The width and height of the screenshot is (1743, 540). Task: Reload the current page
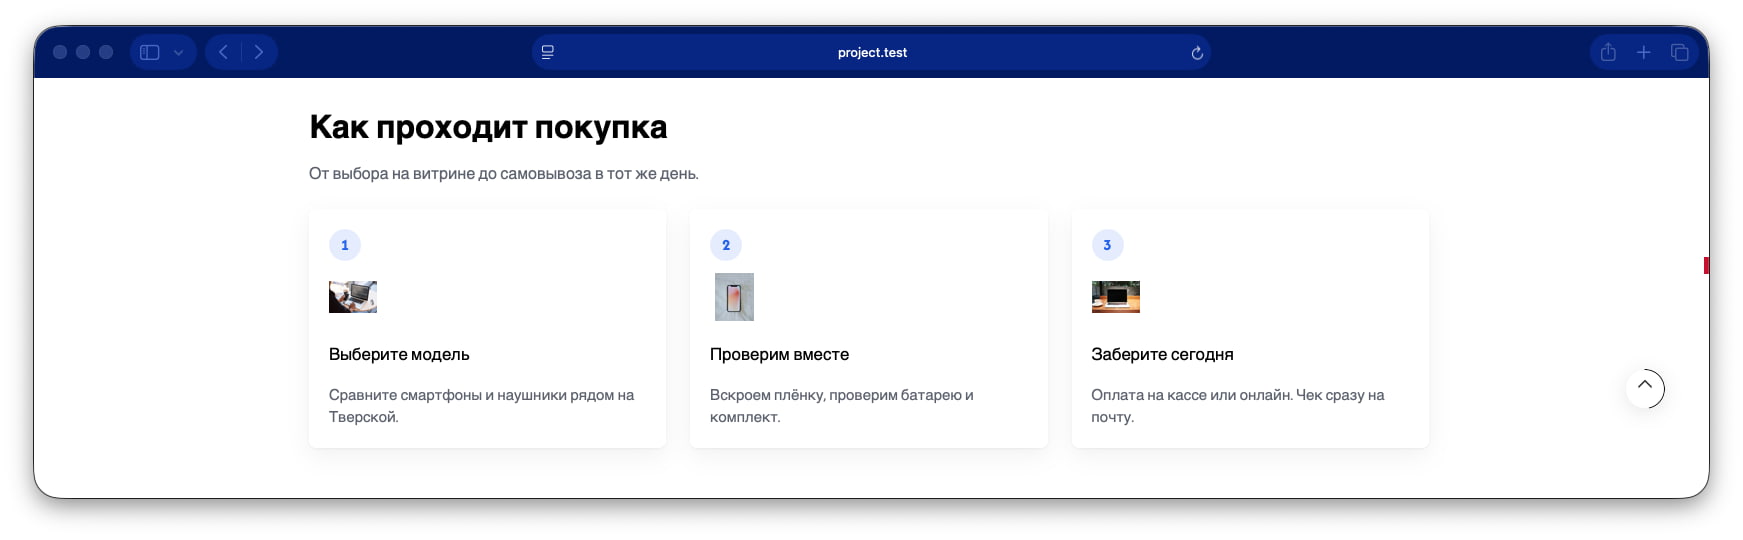1197,53
